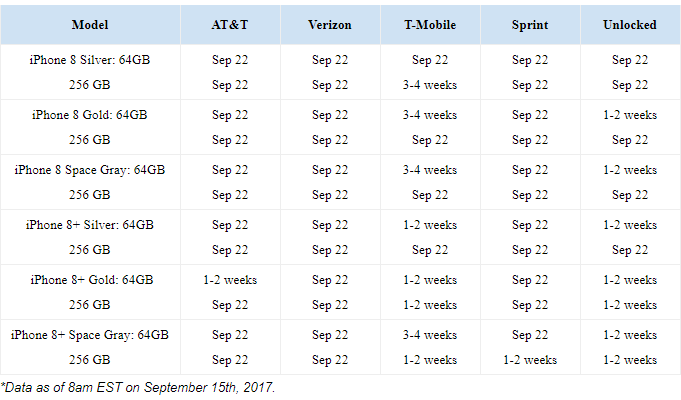Image resolution: width=681 pixels, height=400 pixels.
Task: Click the iPhone 8 Silver: 64GB row label
Action: tap(91, 60)
